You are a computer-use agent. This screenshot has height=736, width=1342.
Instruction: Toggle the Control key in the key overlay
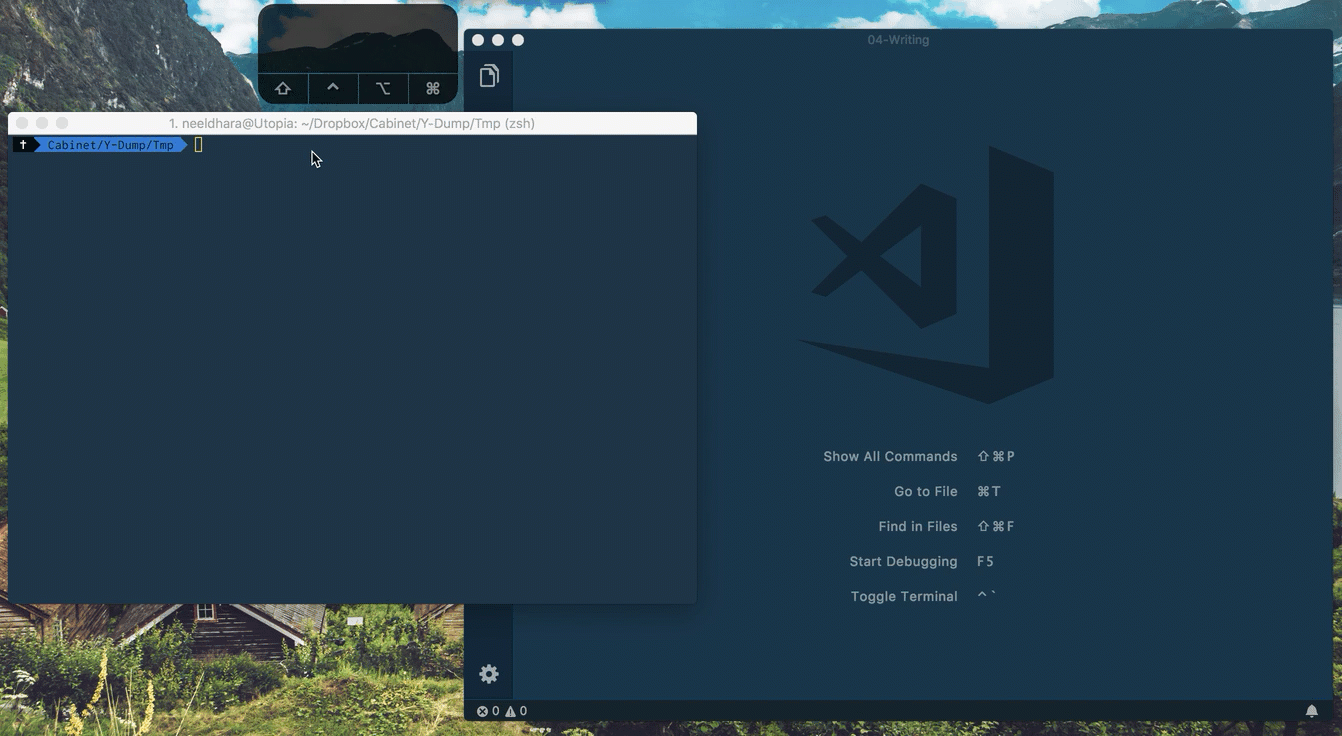[333, 88]
